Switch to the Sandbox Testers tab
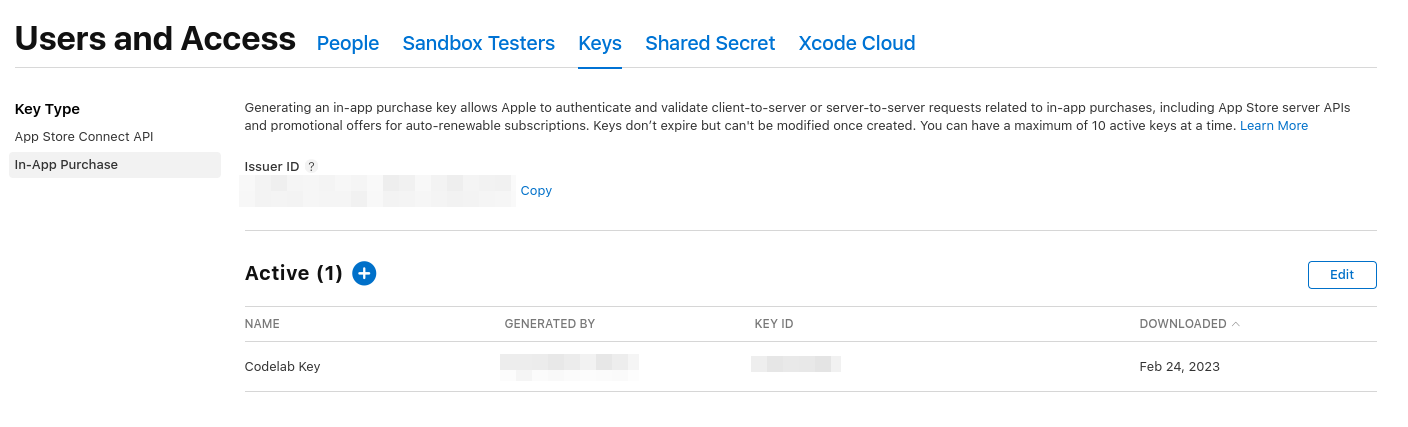 click(478, 43)
